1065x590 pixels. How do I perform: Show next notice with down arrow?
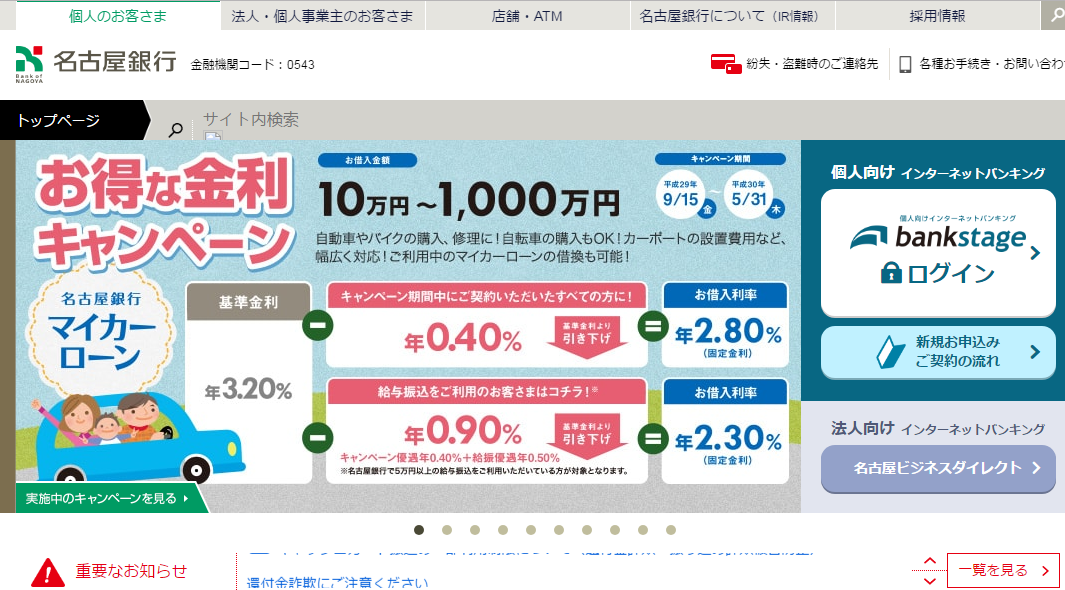point(930,581)
